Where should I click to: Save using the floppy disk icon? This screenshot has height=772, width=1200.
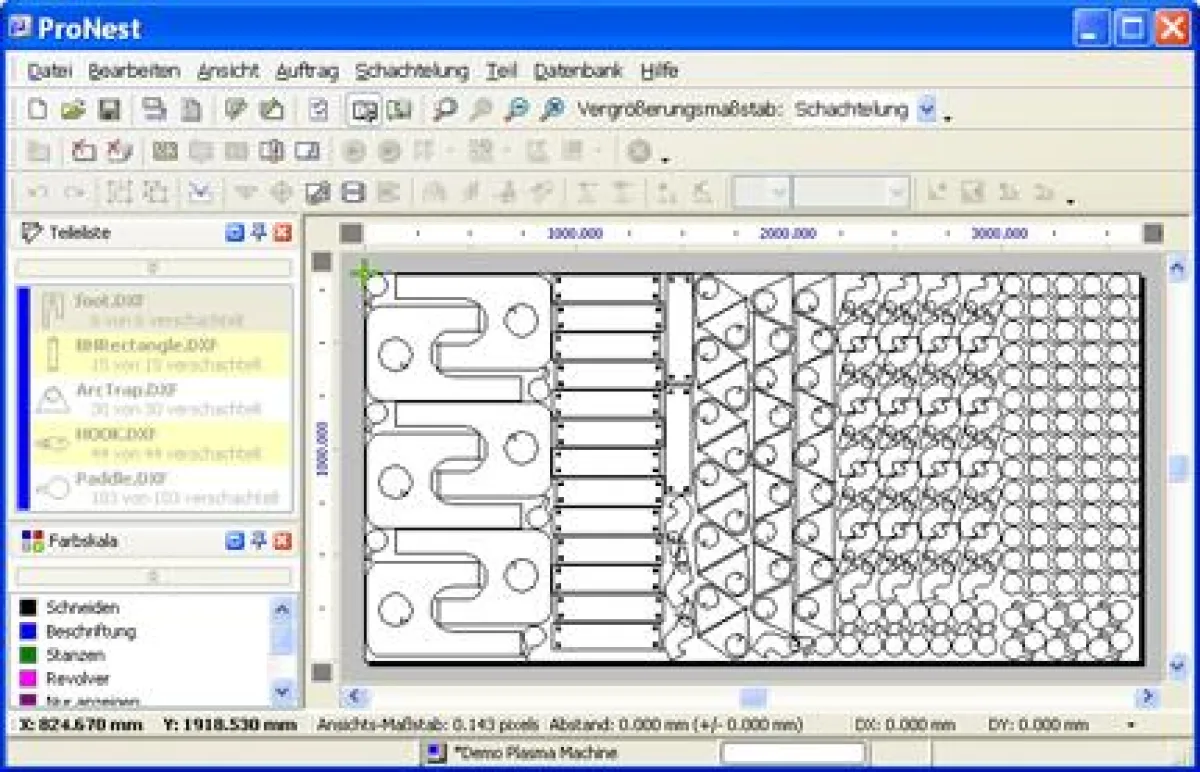click(x=108, y=110)
